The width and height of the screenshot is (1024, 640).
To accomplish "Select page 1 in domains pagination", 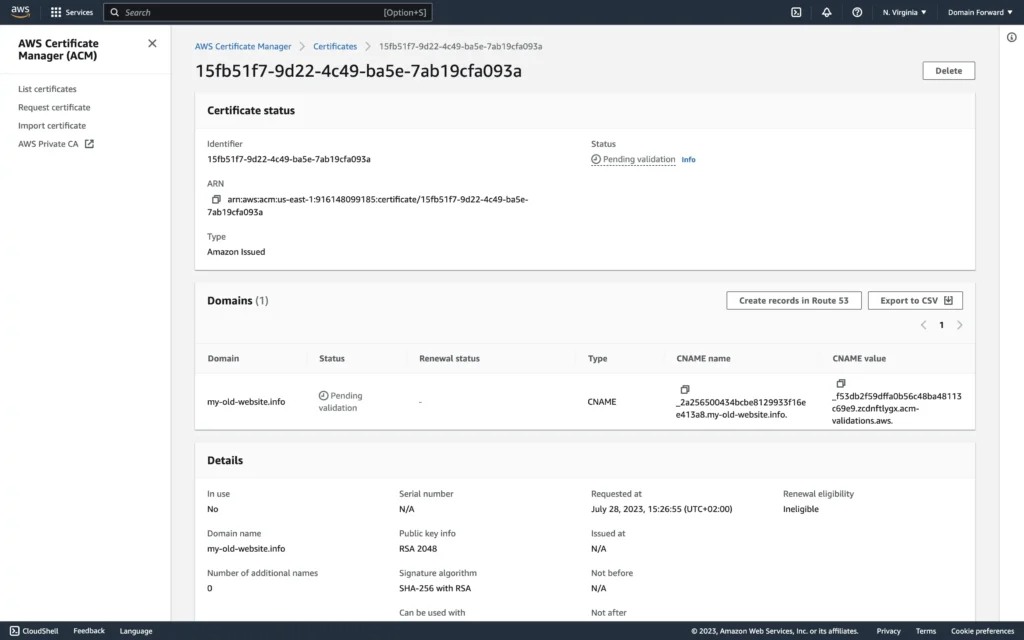I will pos(941,325).
